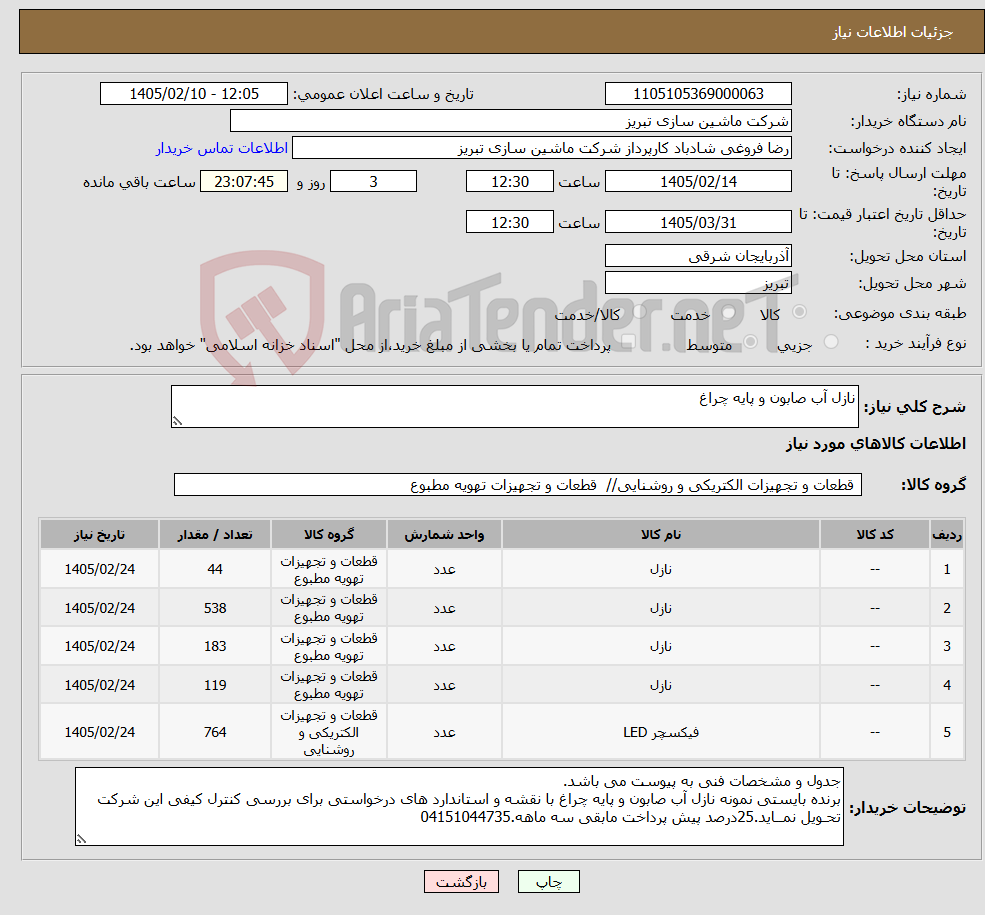The image size is (985, 915).
Task: Click item name نازل in row 3
Action: pos(661,646)
